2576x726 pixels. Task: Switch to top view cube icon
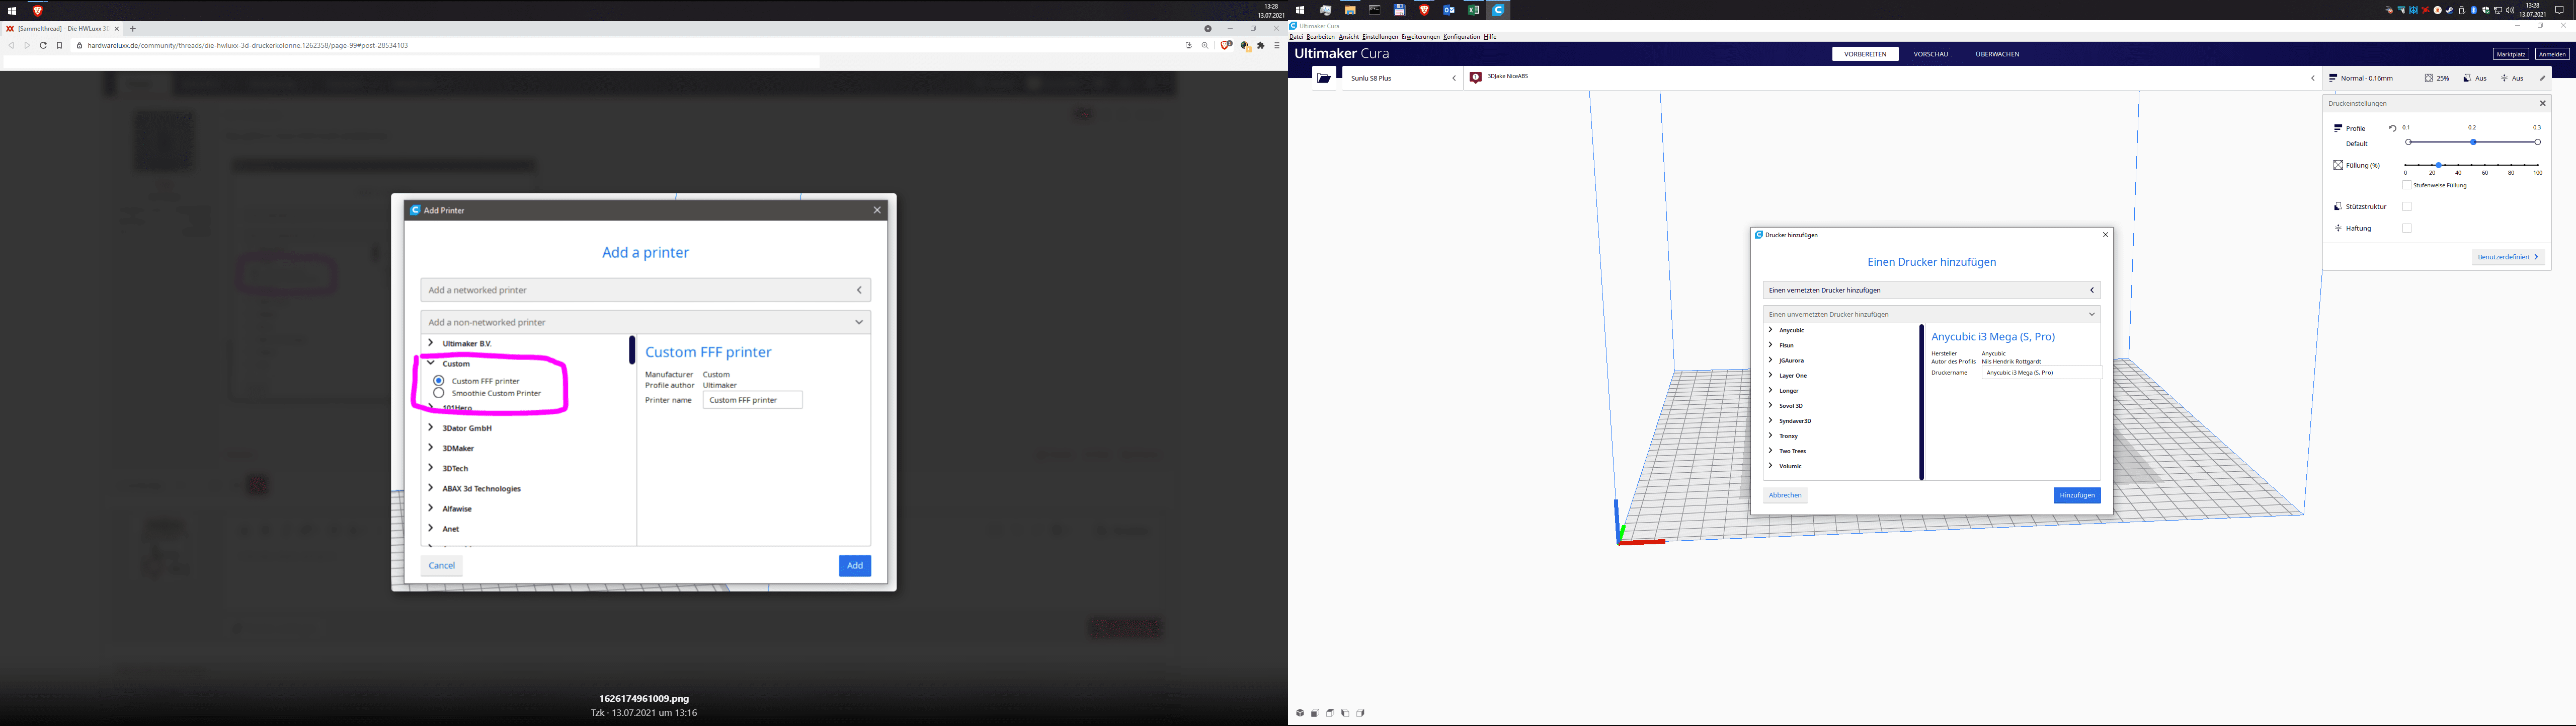1330,713
